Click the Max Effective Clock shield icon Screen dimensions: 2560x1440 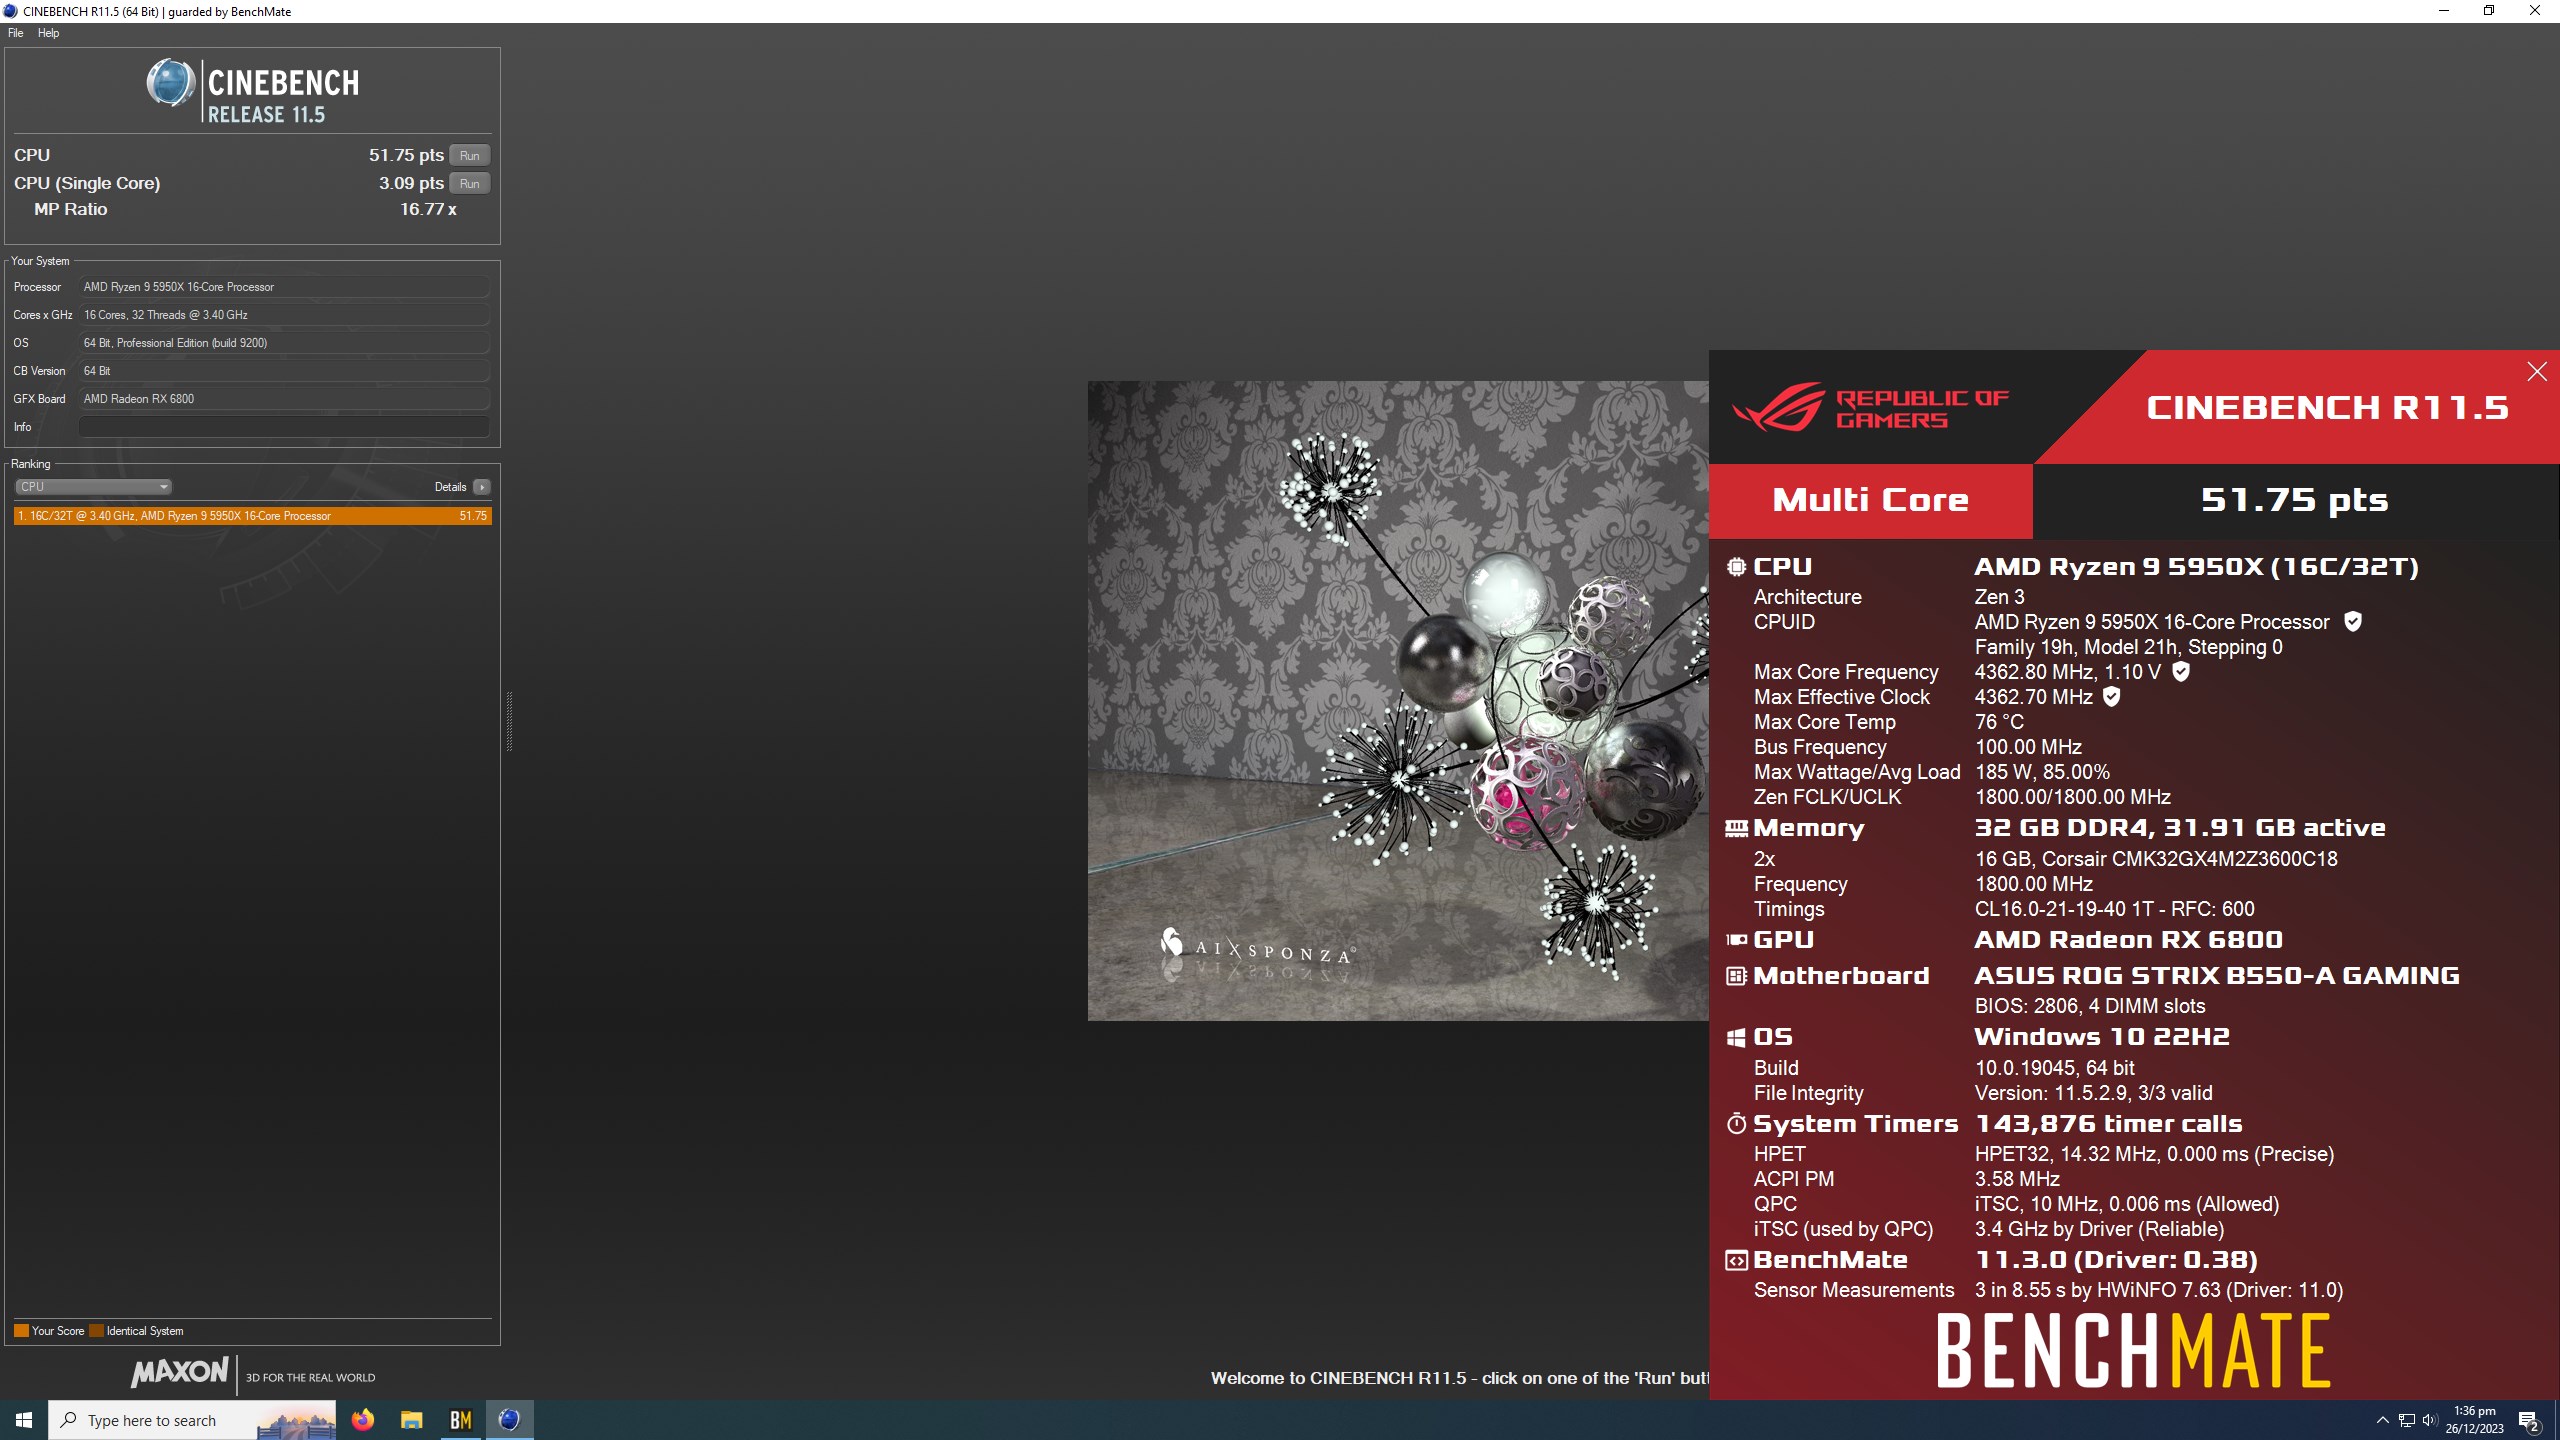(2111, 697)
